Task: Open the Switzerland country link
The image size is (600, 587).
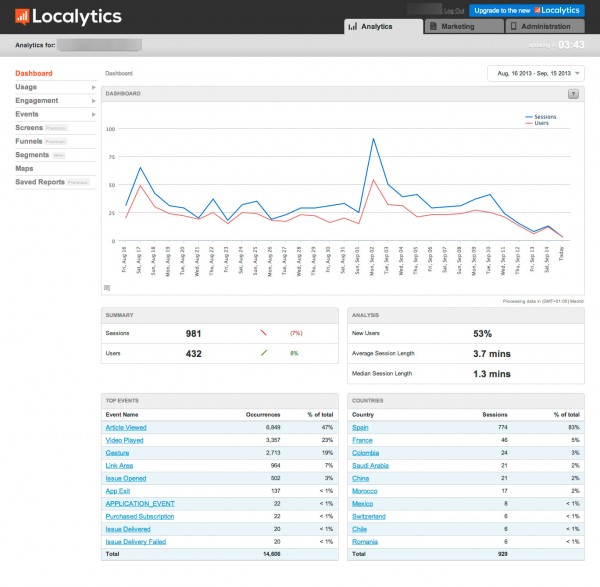Action: (x=369, y=516)
